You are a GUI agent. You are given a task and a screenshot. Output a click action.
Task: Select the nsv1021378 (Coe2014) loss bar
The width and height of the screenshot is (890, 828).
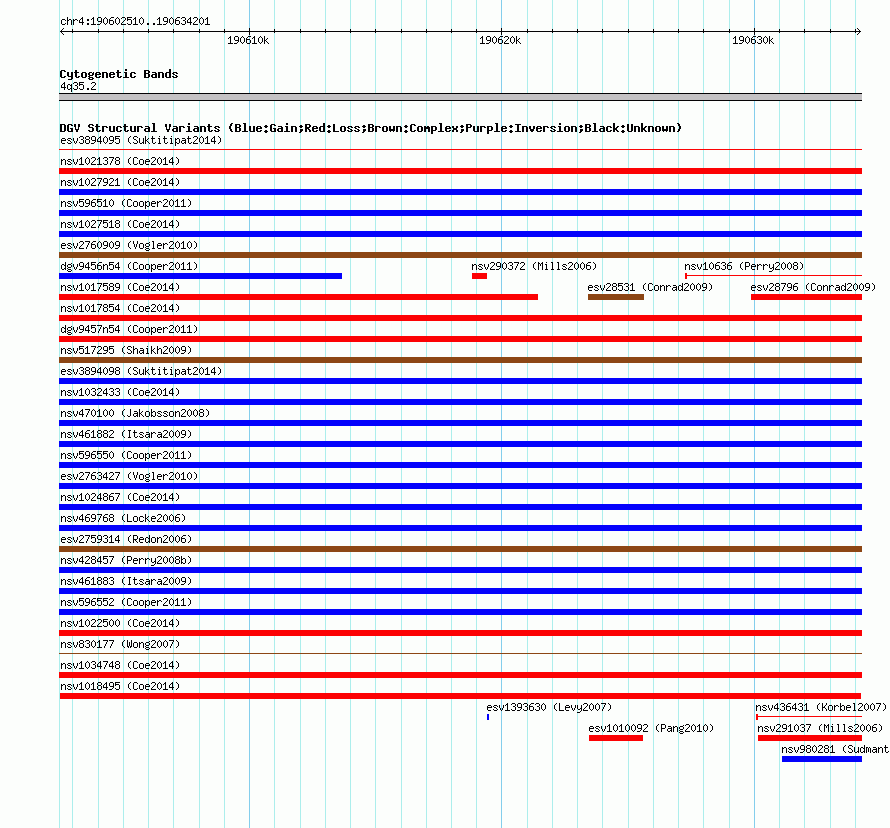460,171
